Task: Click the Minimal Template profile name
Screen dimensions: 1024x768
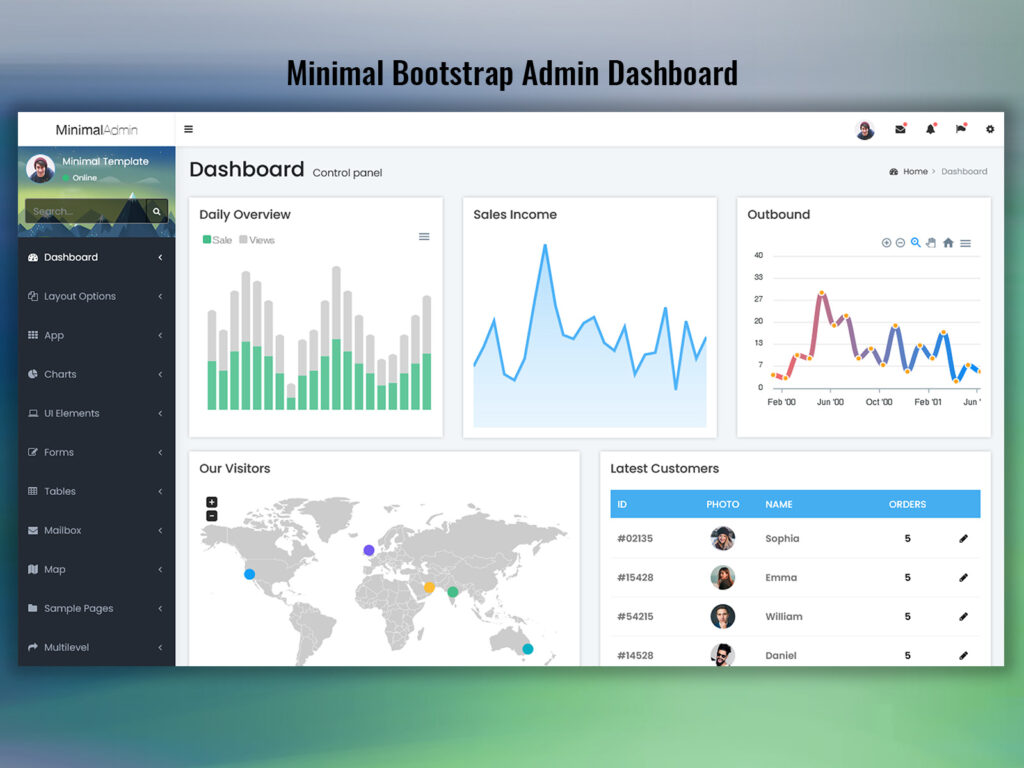Action: [x=105, y=161]
